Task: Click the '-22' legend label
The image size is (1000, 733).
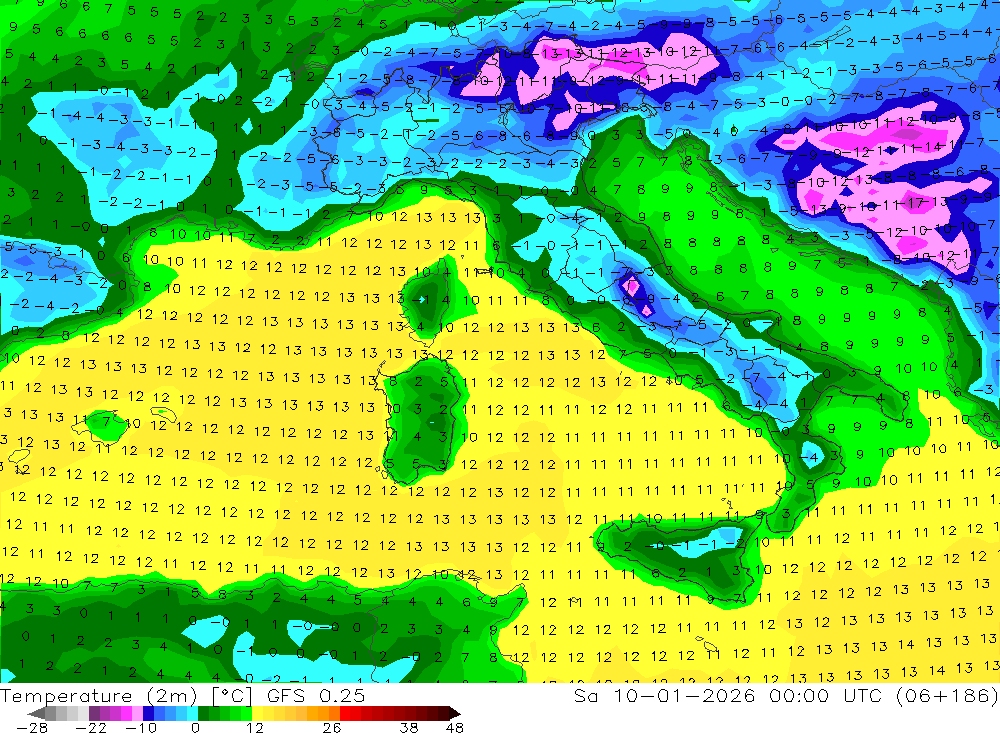Action: click(x=91, y=727)
